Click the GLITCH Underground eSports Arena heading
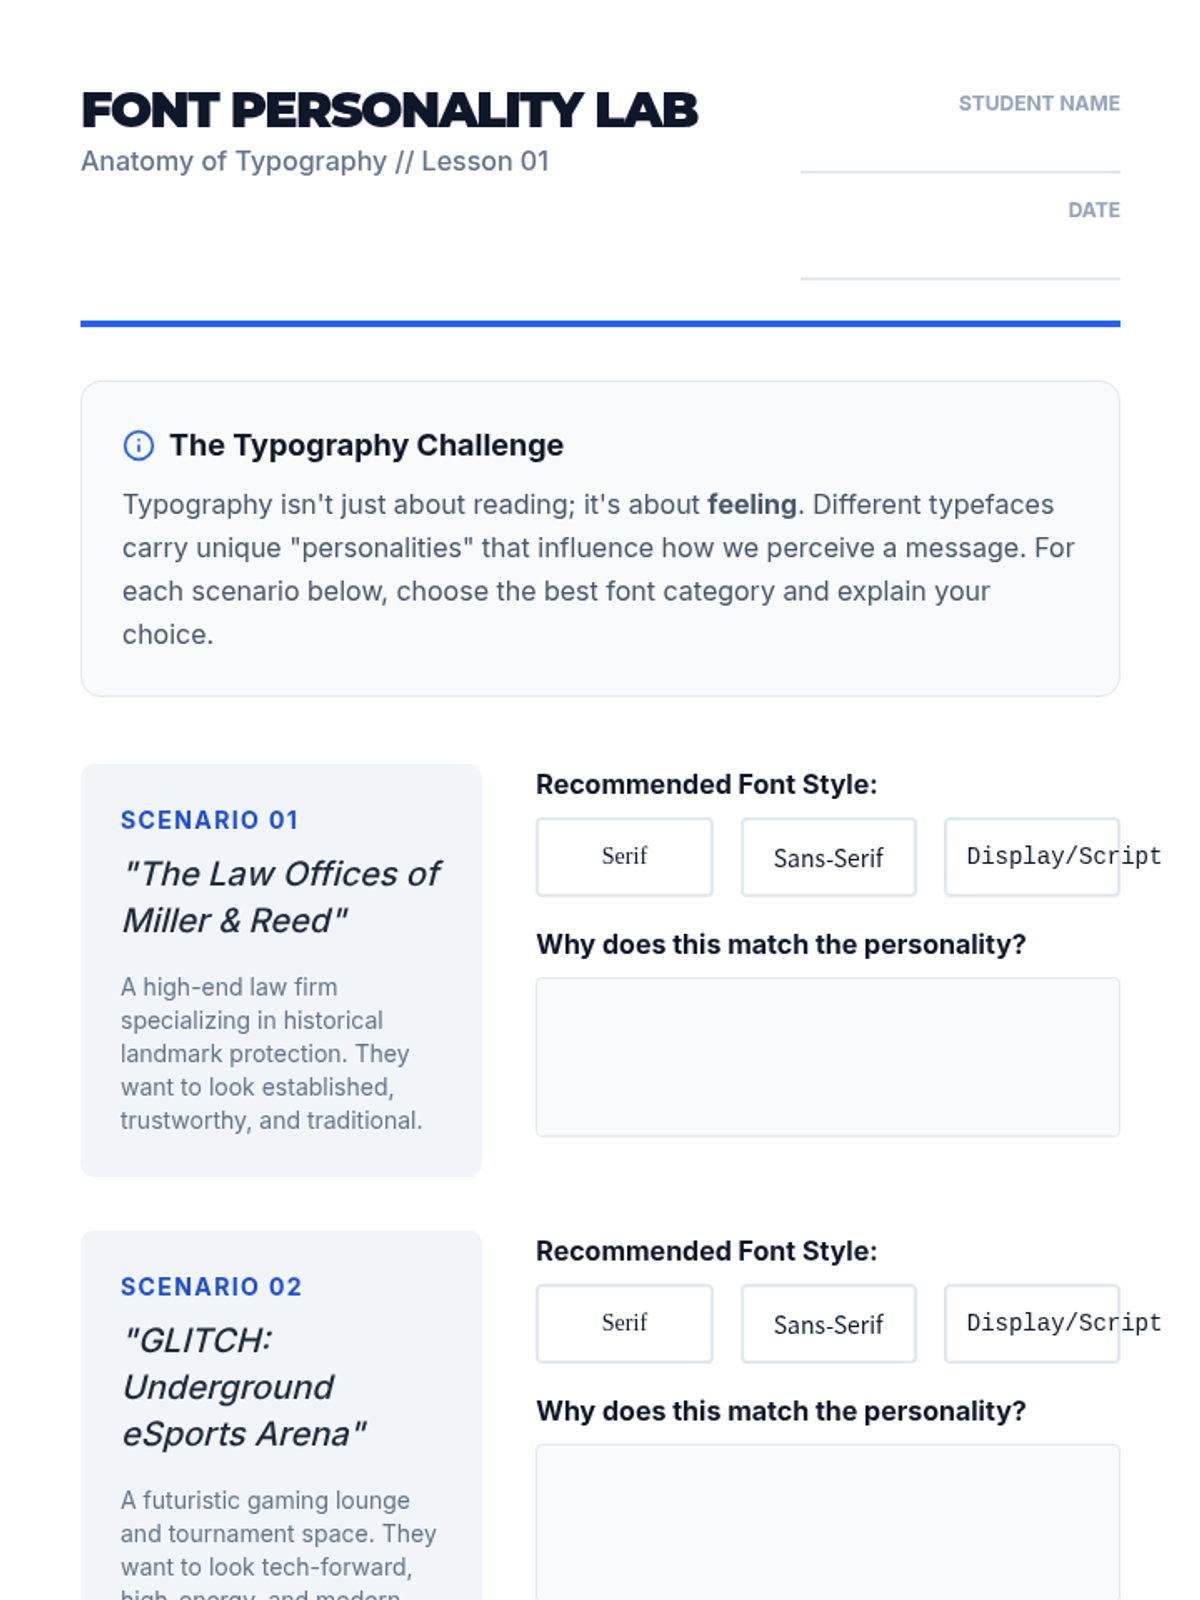 tap(245, 1387)
